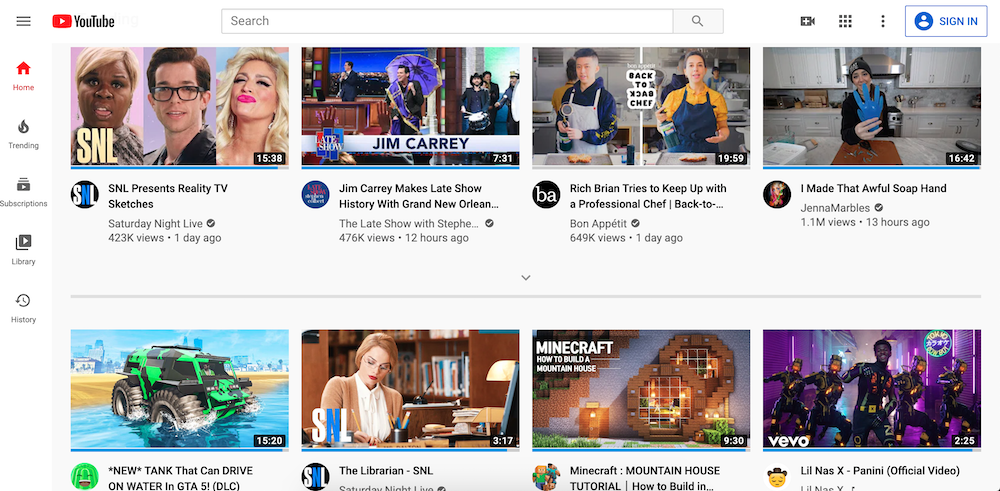Click the 2:25 duration badge
Image resolution: width=1000 pixels, height=491 pixels.
[x=964, y=440]
